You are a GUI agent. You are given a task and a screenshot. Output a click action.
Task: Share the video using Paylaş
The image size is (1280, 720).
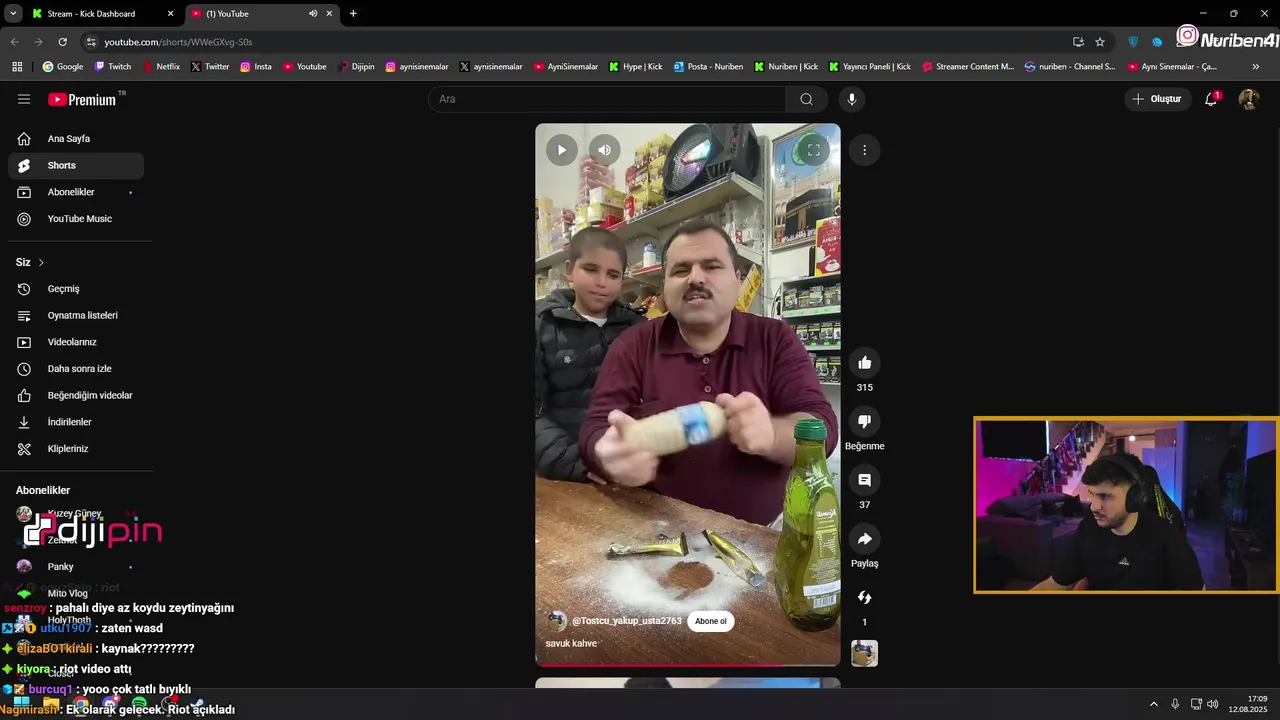click(865, 539)
